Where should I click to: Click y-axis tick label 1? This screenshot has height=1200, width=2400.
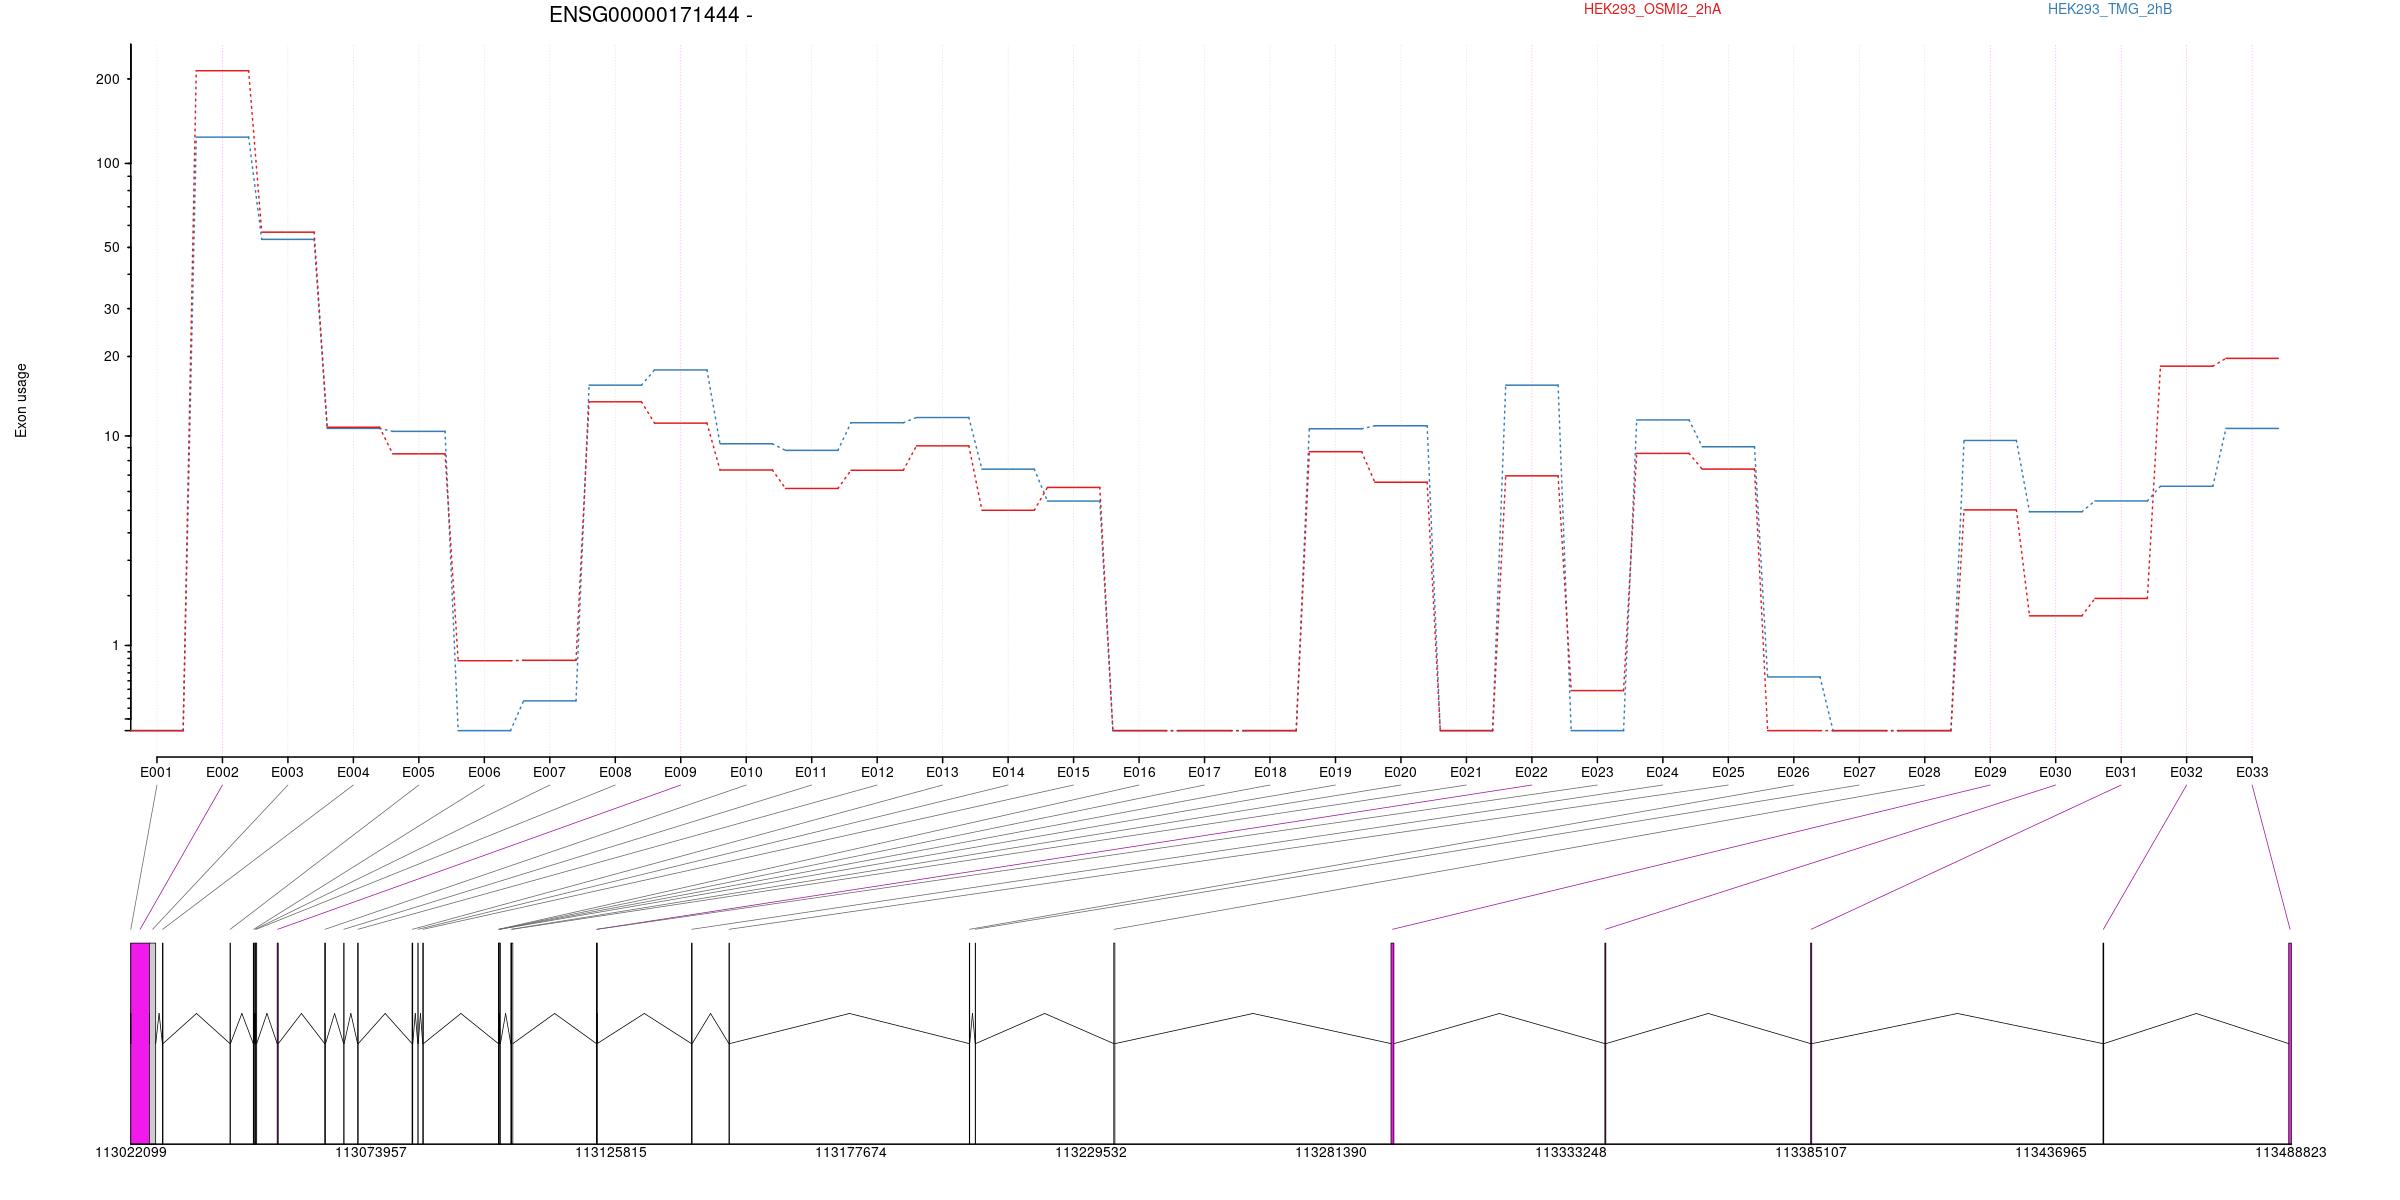pos(115,645)
